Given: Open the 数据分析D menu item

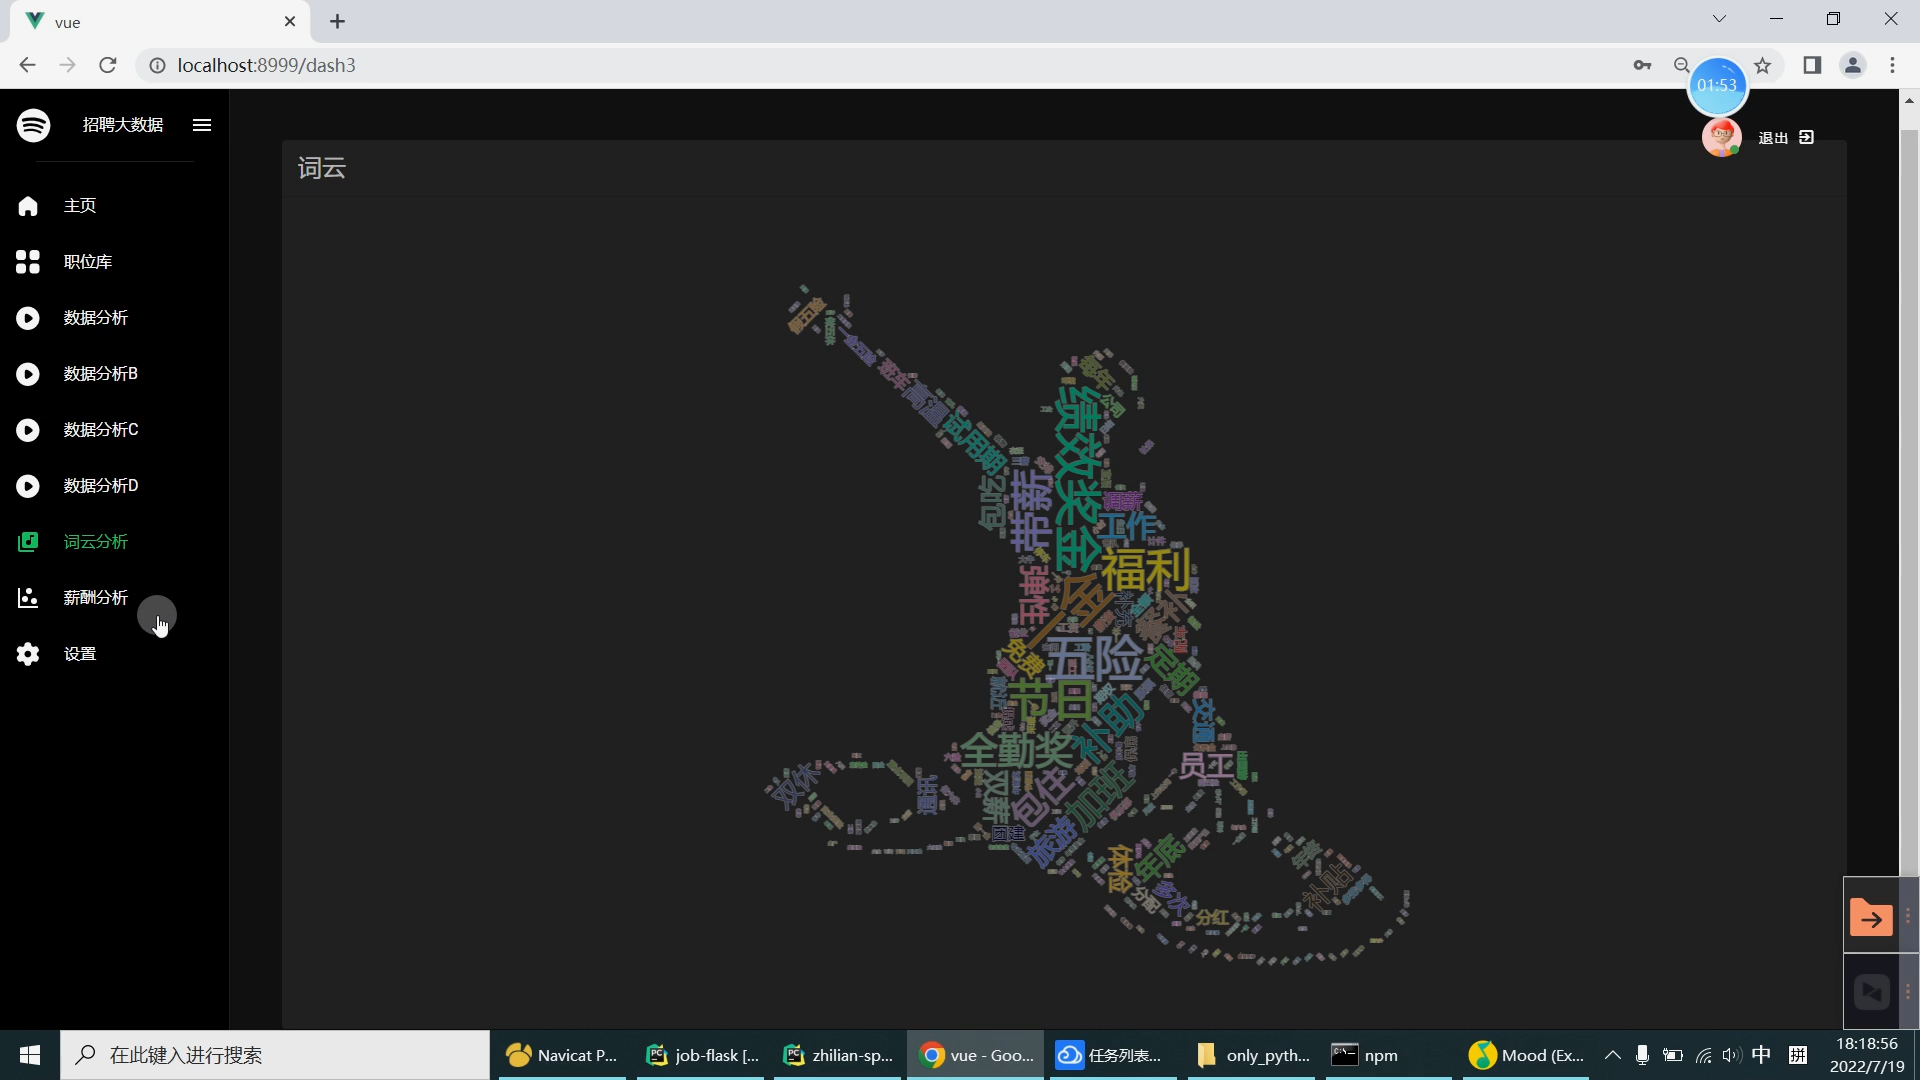Looking at the screenshot, I should point(101,486).
